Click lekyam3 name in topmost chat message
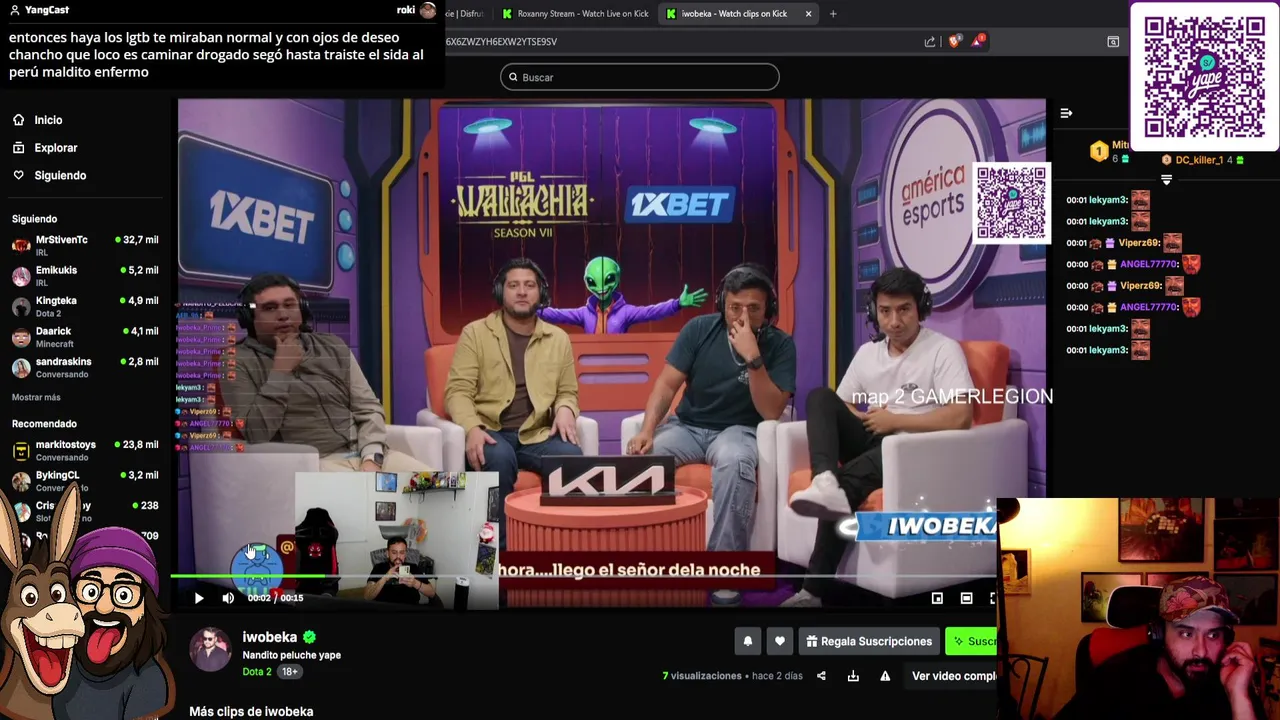1280x720 pixels. pos(1108,200)
